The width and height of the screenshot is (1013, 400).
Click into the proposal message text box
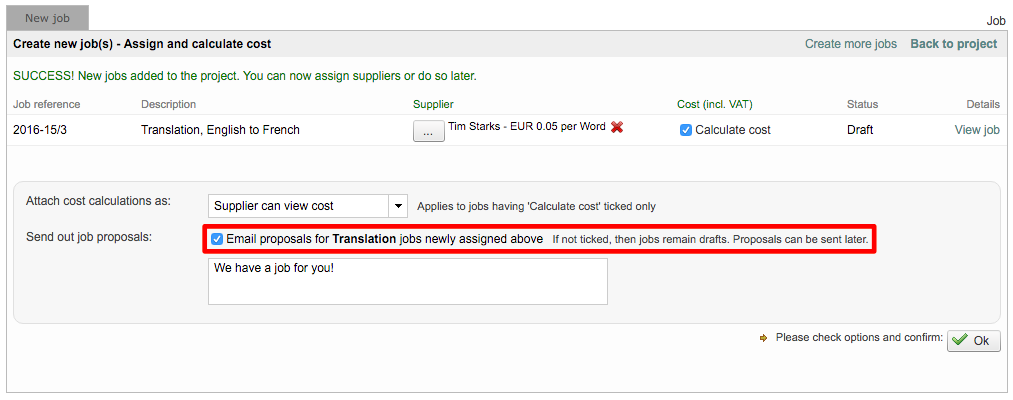click(408, 281)
